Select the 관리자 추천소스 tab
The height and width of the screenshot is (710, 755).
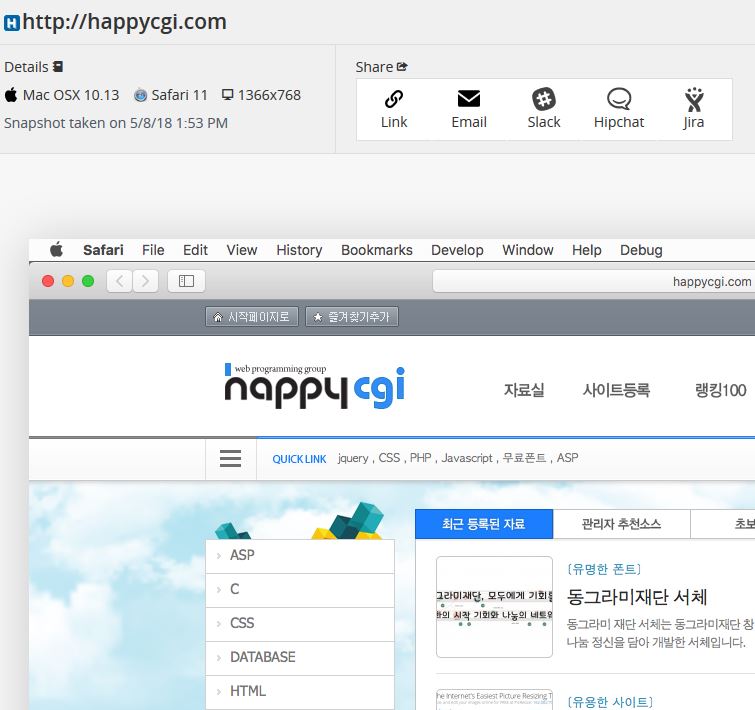click(621, 524)
